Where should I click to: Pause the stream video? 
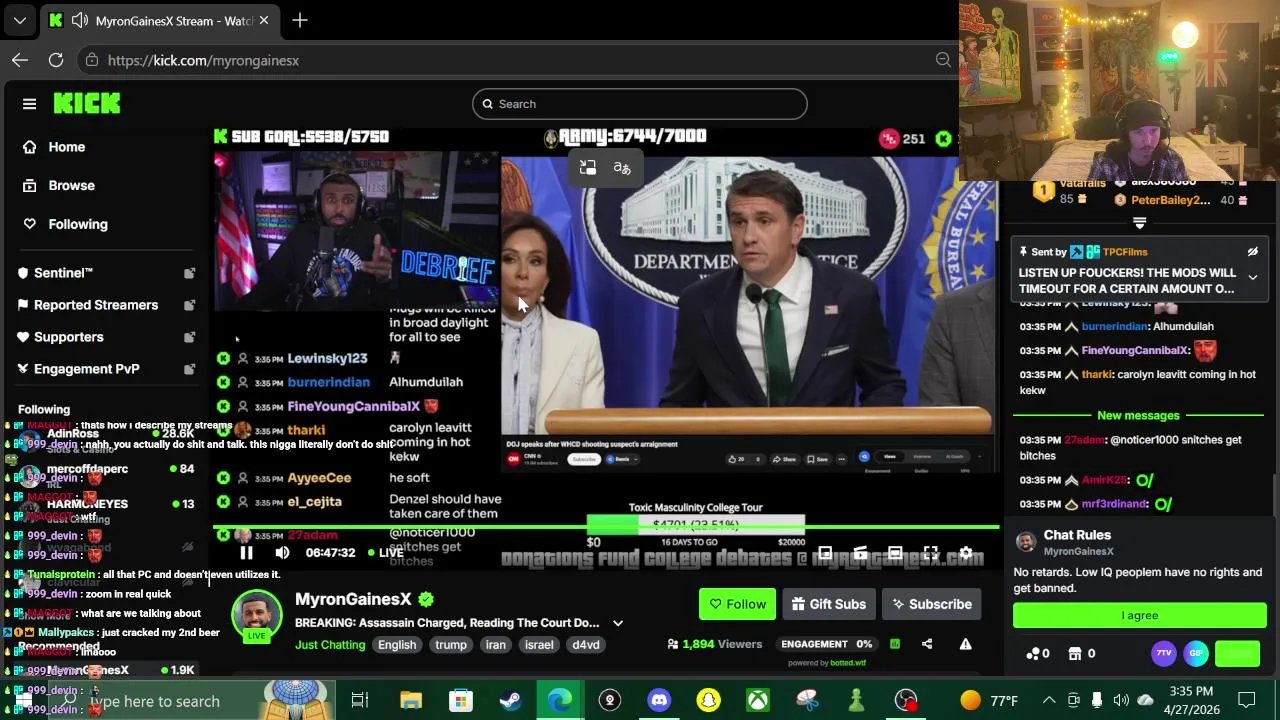tap(246, 552)
